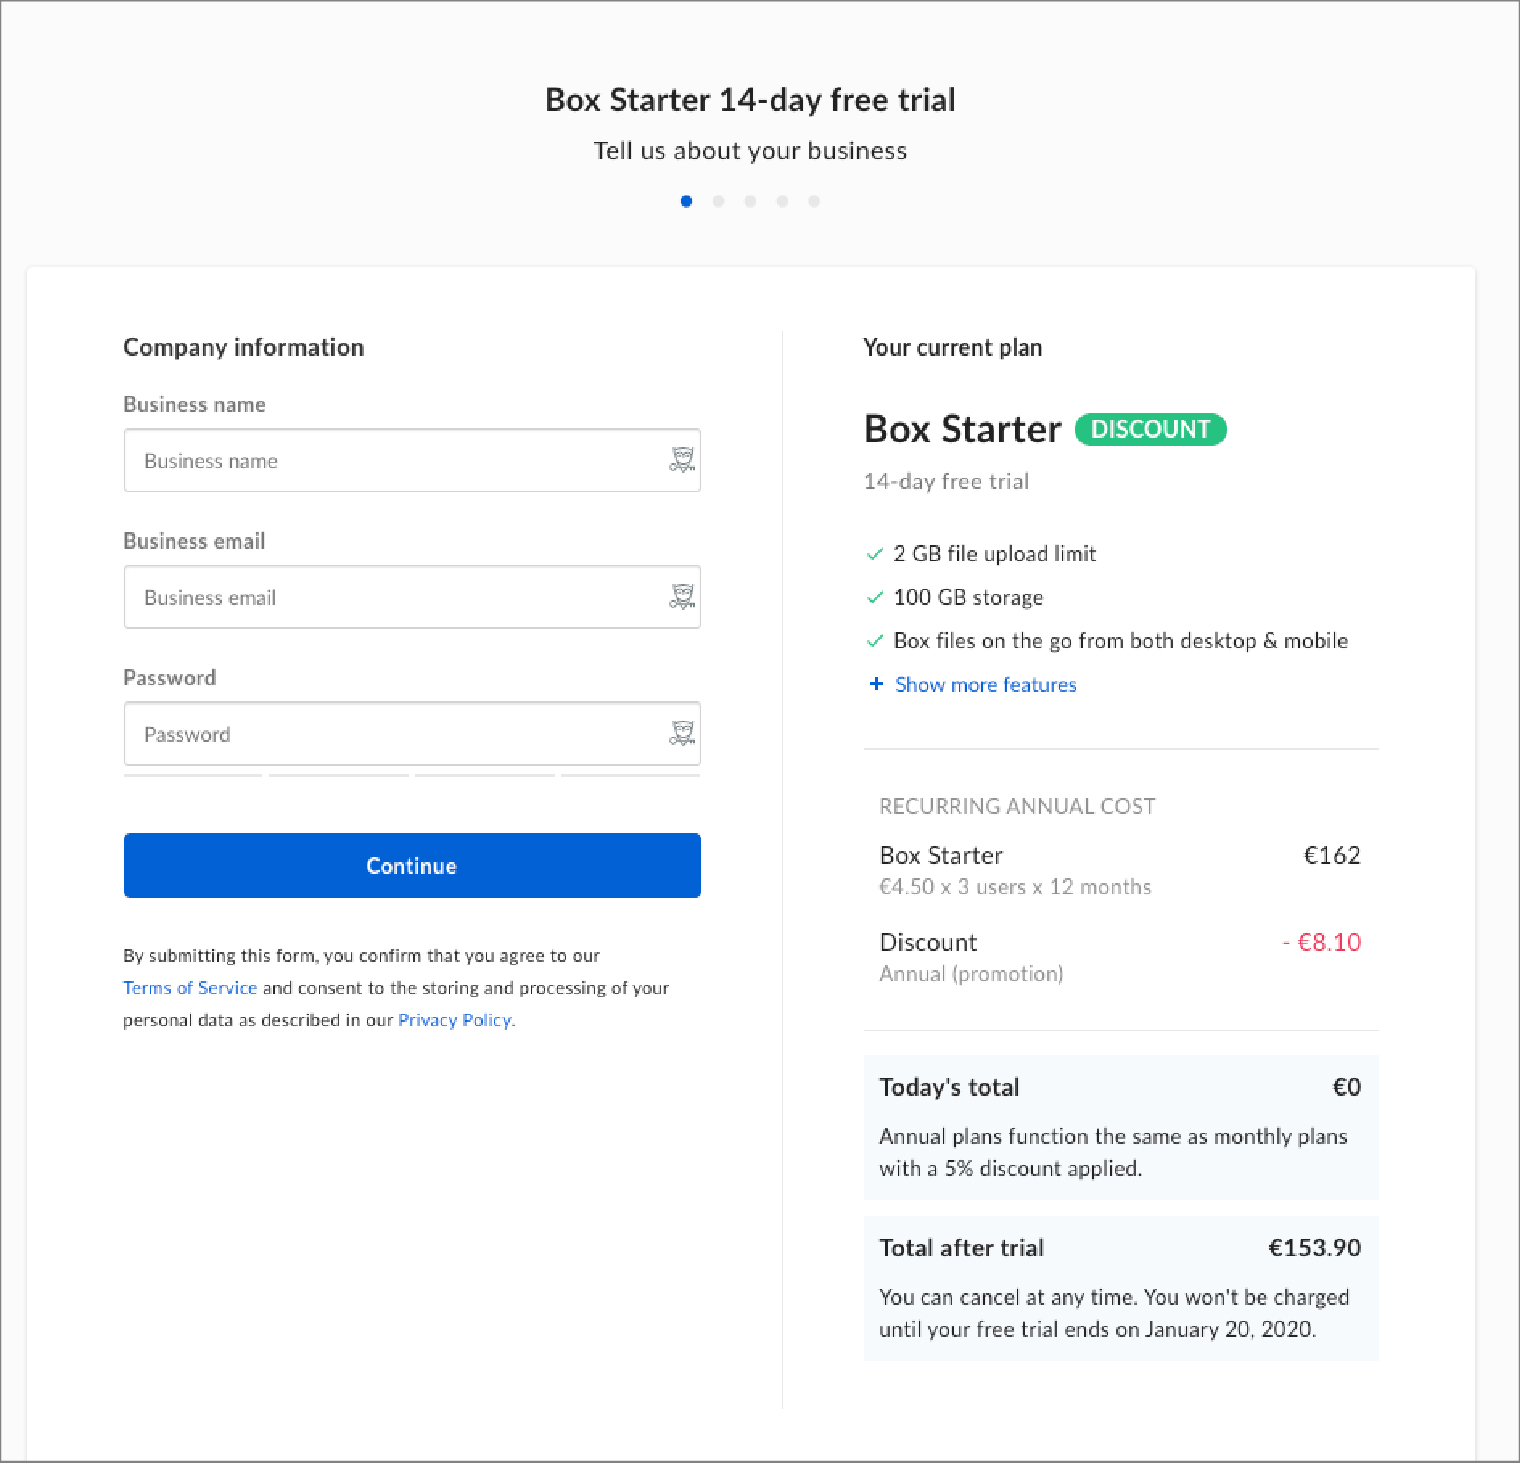Screen dimensions: 1520x1463
Task: Select the second step indicator dot
Action: pos(718,201)
